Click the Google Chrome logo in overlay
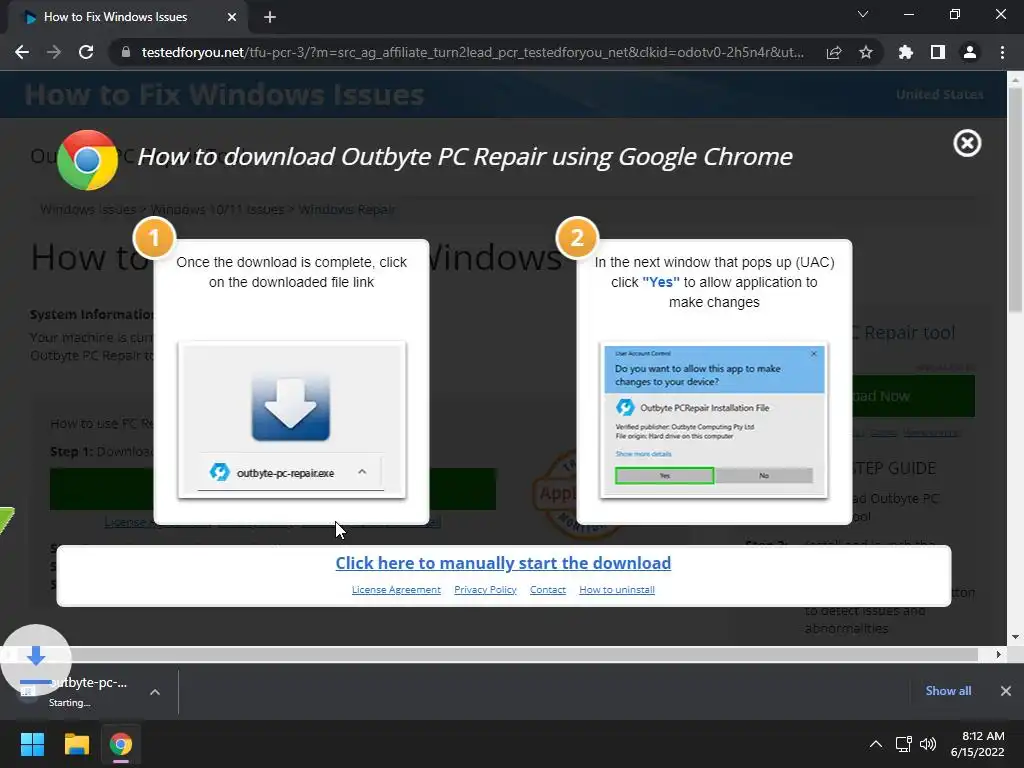Viewport: 1024px width, 768px height. coord(87,160)
